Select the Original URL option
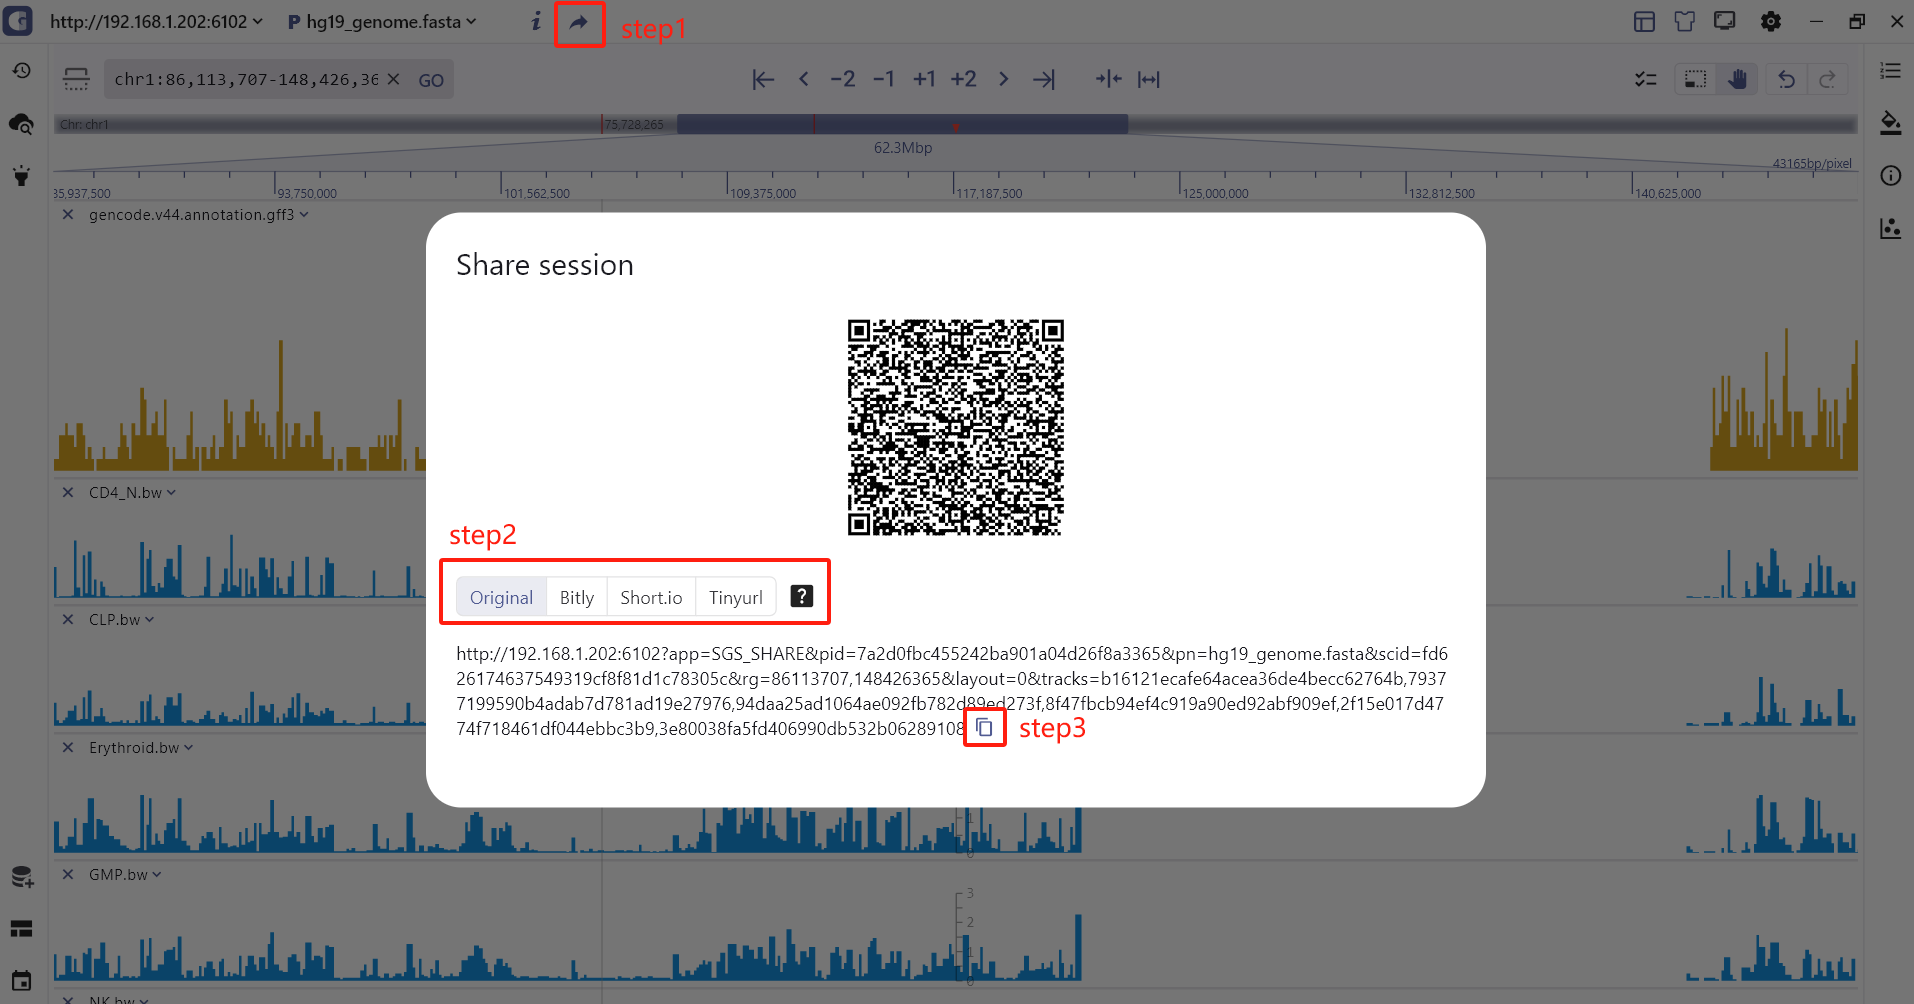This screenshot has height=1004, width=1914. (x=502, y=597)
